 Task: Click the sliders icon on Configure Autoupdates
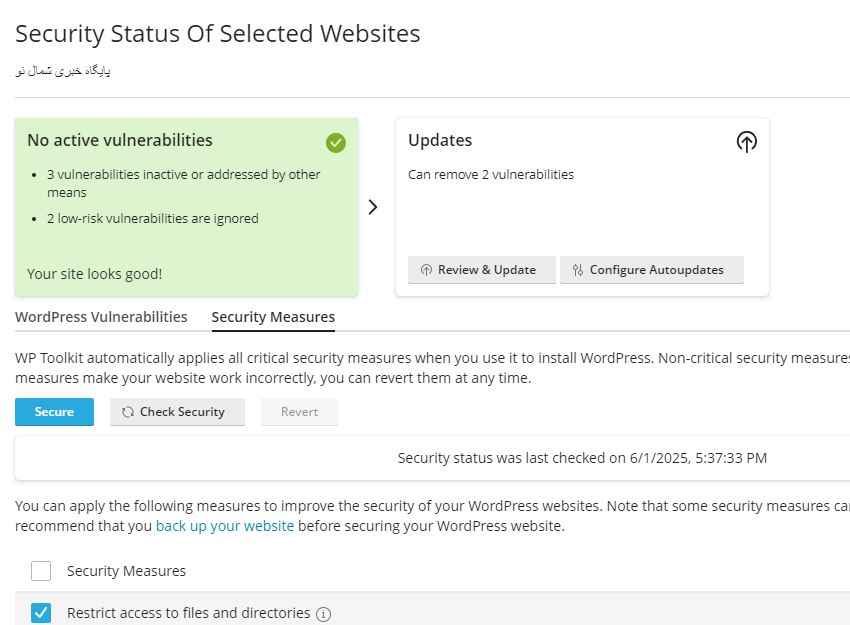(x=578, y=270)
